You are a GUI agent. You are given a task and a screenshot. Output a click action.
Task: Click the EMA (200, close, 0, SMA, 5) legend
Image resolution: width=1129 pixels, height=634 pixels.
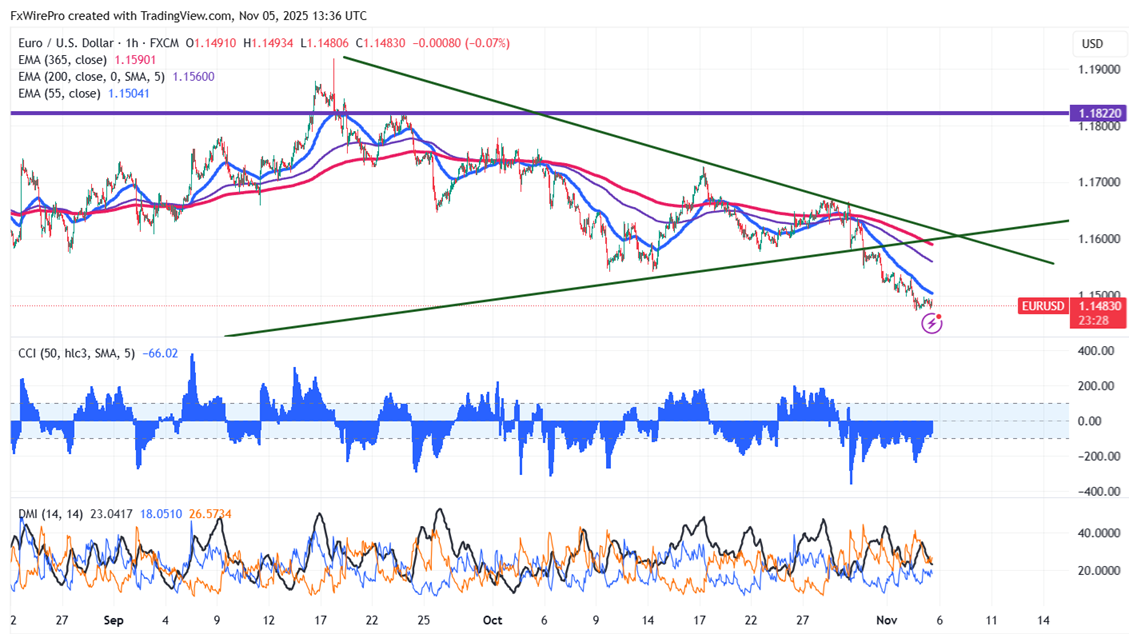pyautogui.click(x=91, y=76)
